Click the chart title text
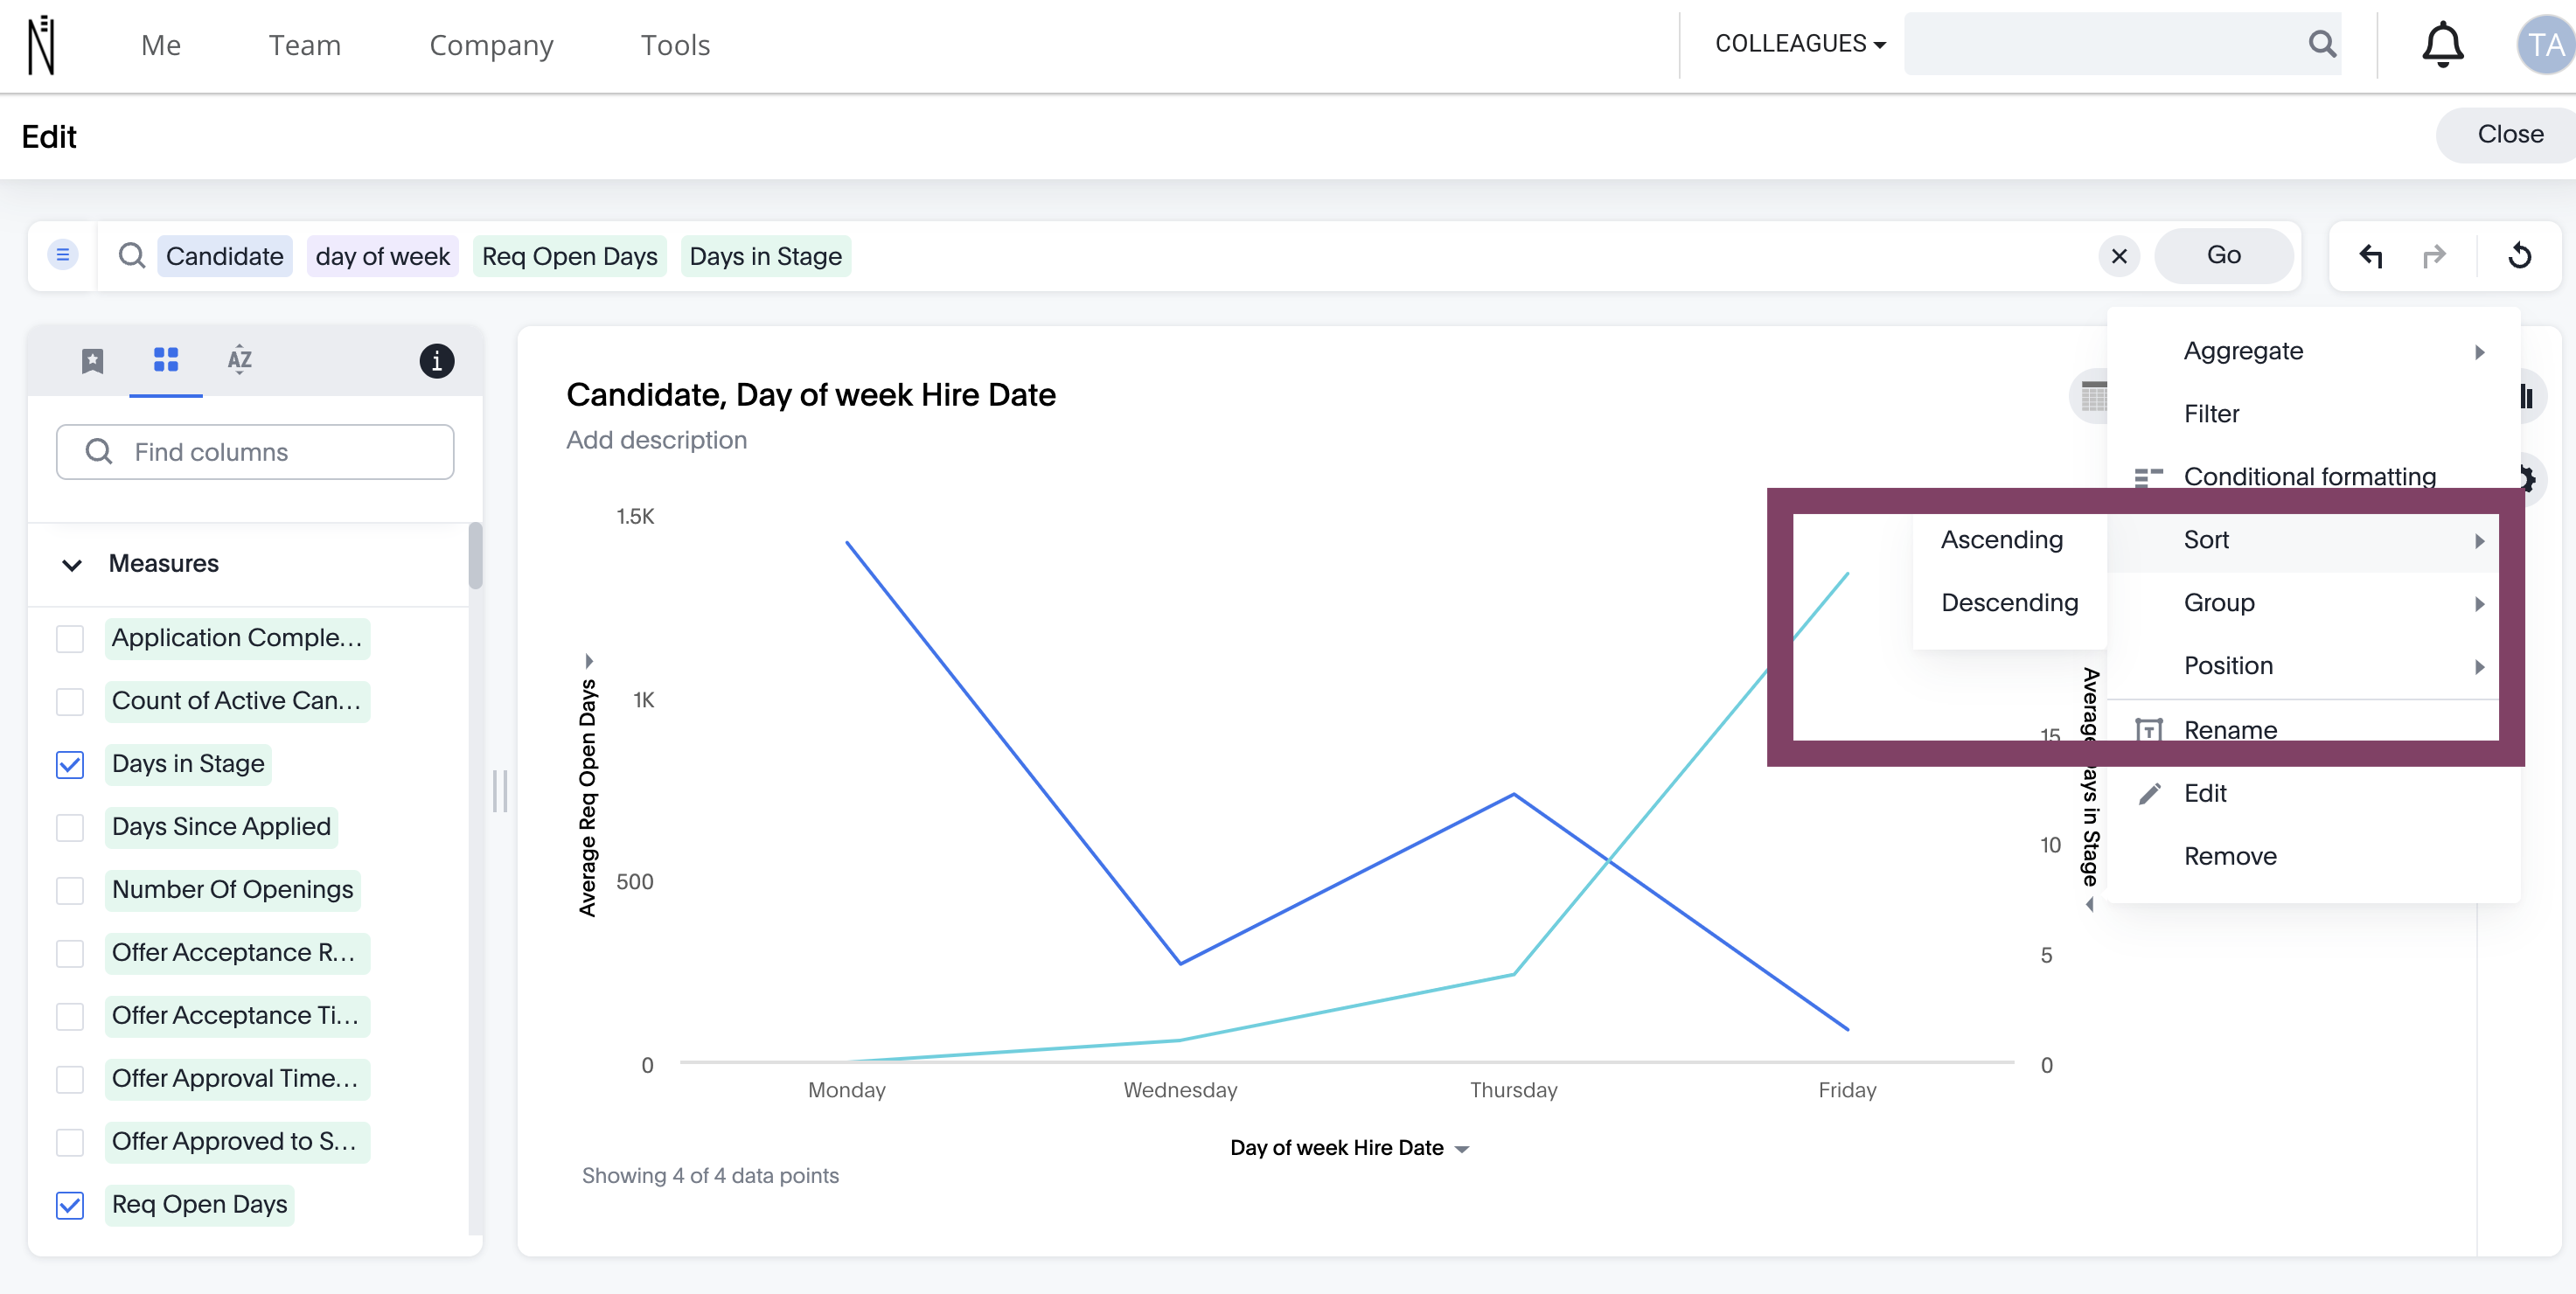 point(811,395)
